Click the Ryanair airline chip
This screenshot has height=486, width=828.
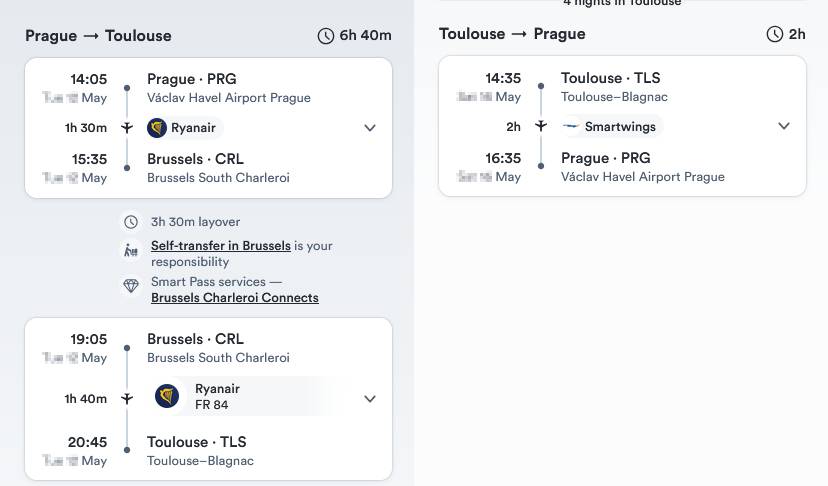coord(183,128)
